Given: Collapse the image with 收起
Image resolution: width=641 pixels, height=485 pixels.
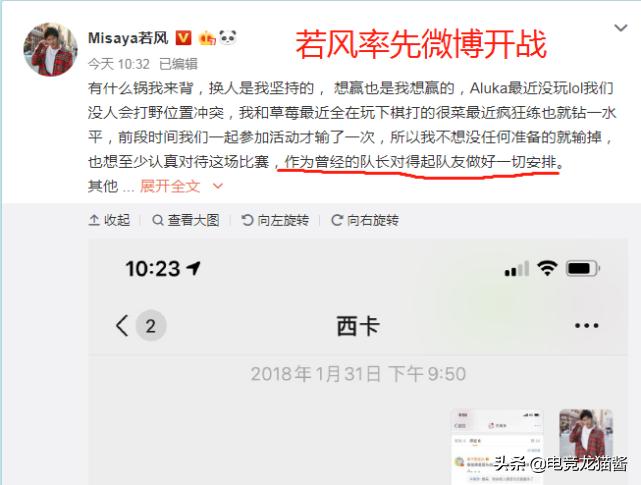Looking at the screenshot, I should (x=109, y=220).
